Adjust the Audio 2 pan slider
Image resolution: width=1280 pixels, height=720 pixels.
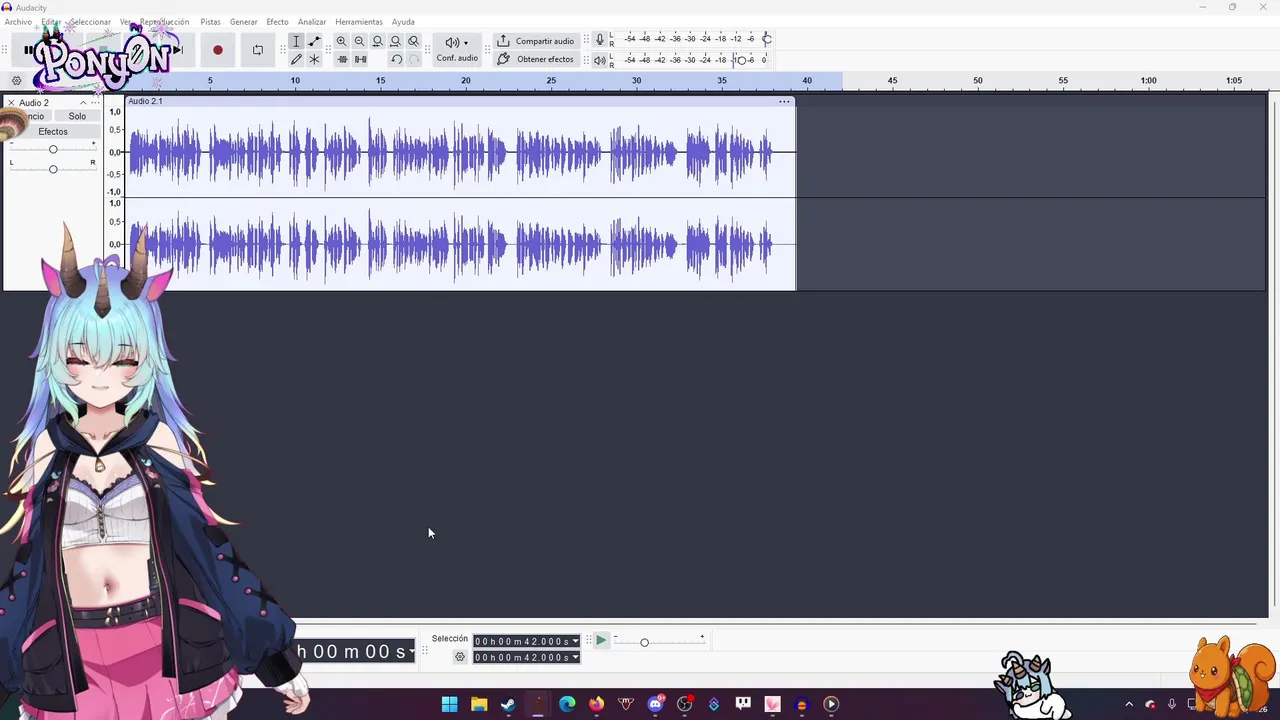(53, 169)
